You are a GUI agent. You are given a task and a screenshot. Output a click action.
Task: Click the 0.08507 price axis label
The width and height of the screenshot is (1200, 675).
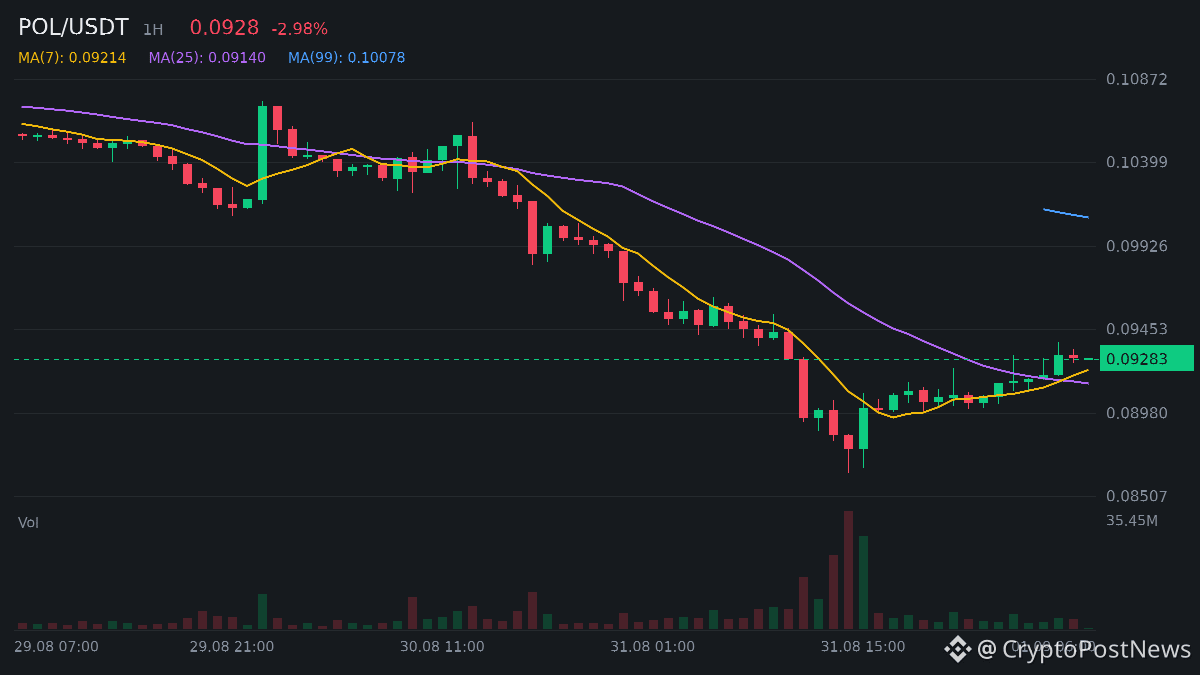(1136, 496)
